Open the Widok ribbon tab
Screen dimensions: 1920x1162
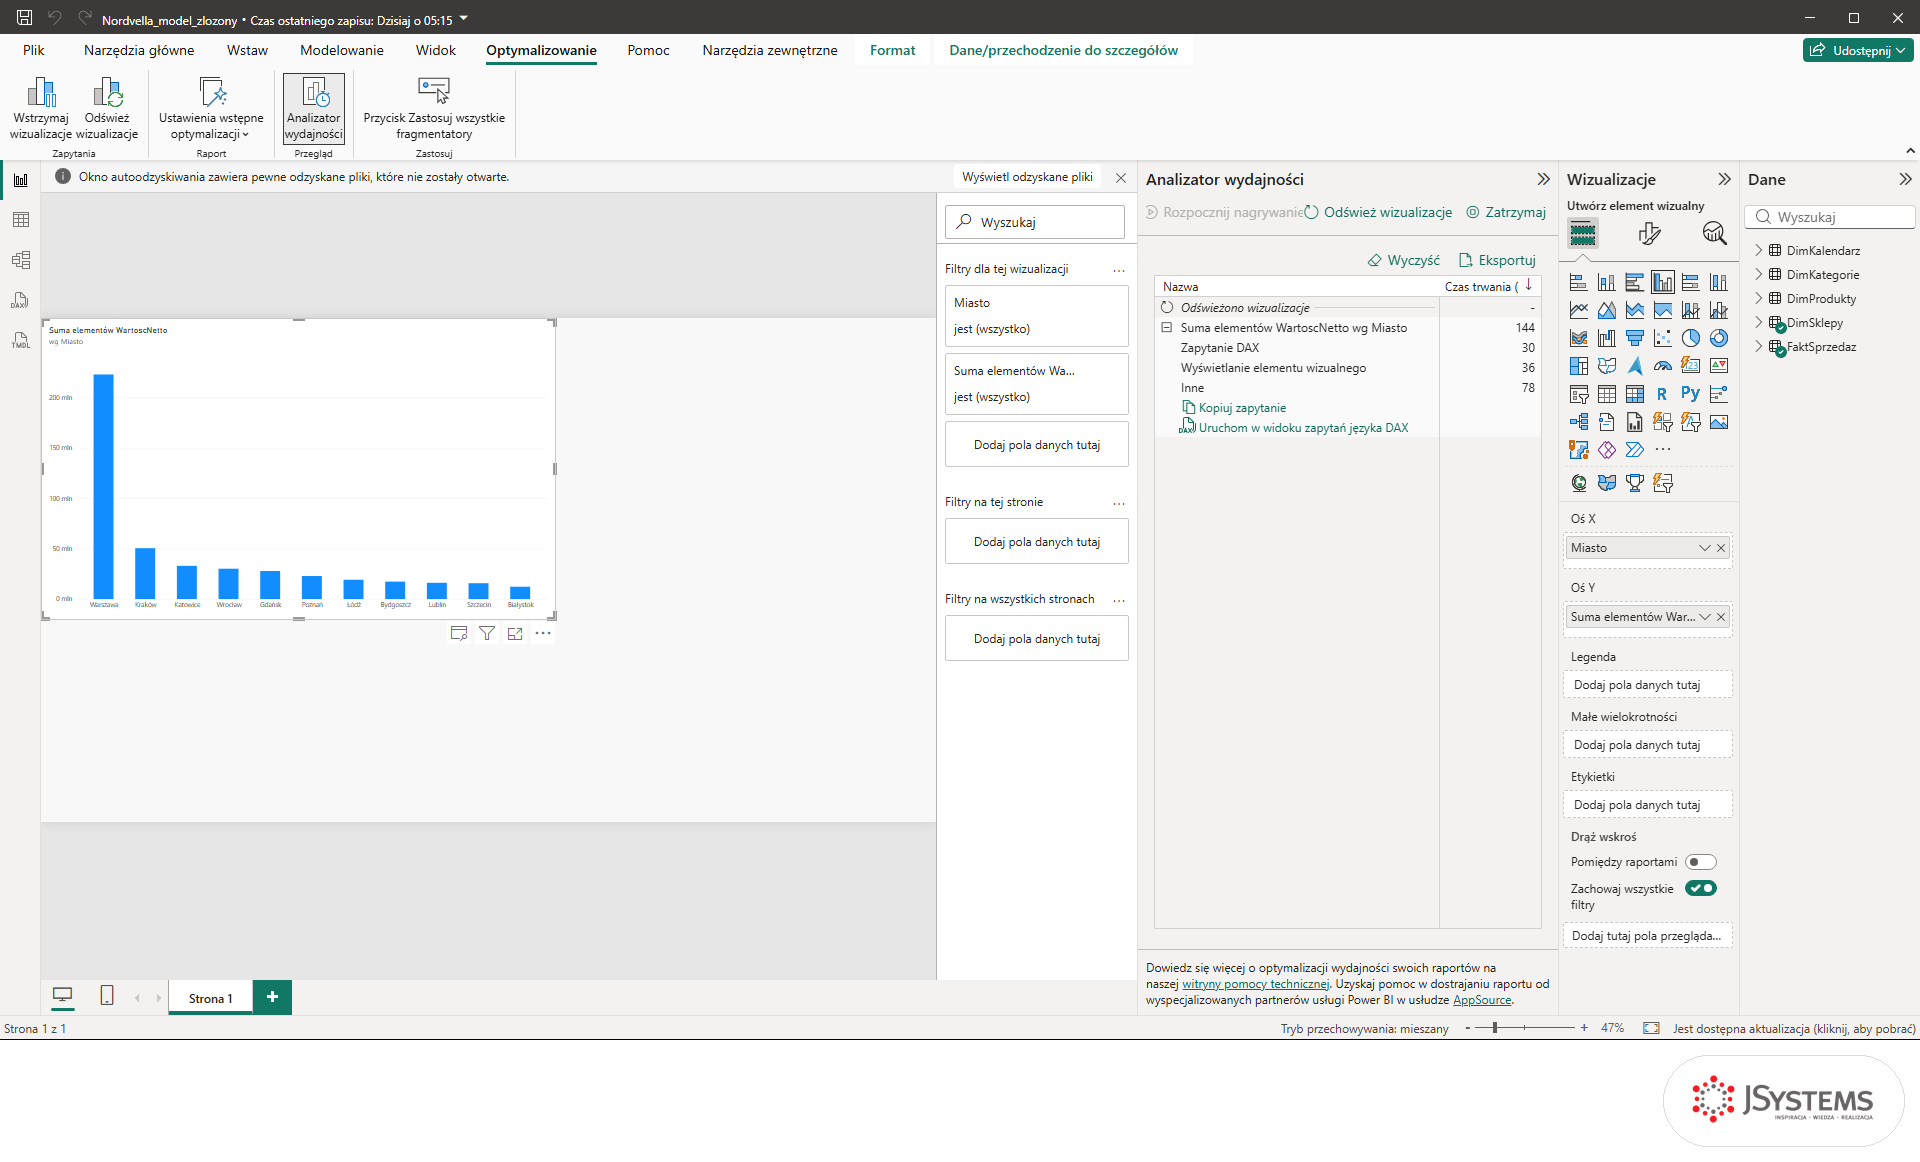[x=435, y=50]
